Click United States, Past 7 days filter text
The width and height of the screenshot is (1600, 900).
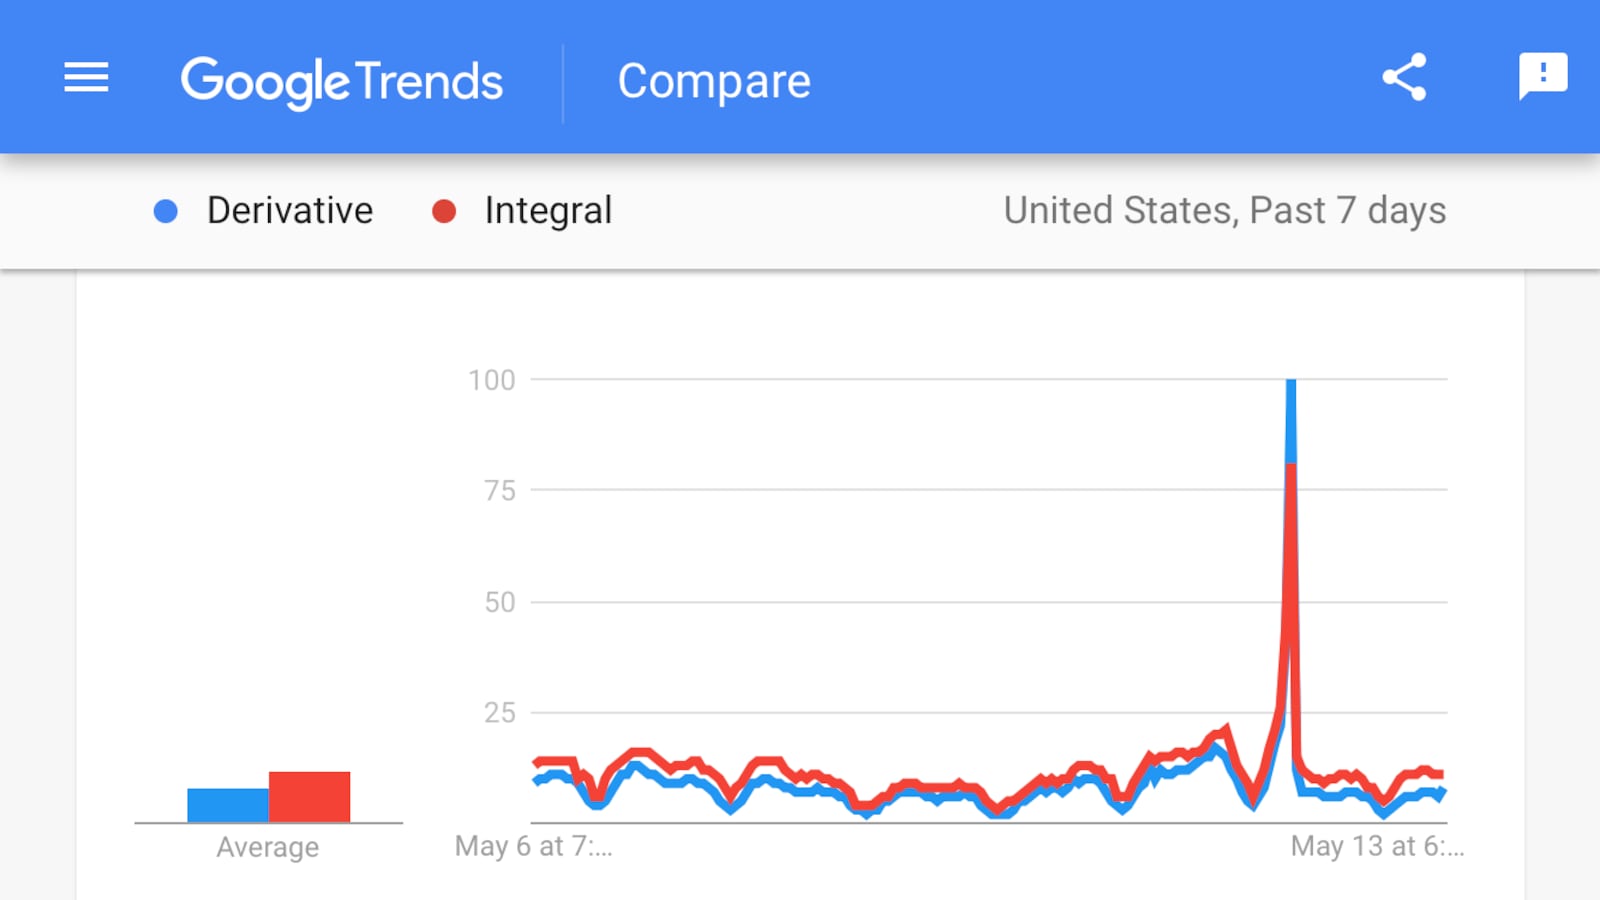pyautogui.click(x=1224, y=211)
